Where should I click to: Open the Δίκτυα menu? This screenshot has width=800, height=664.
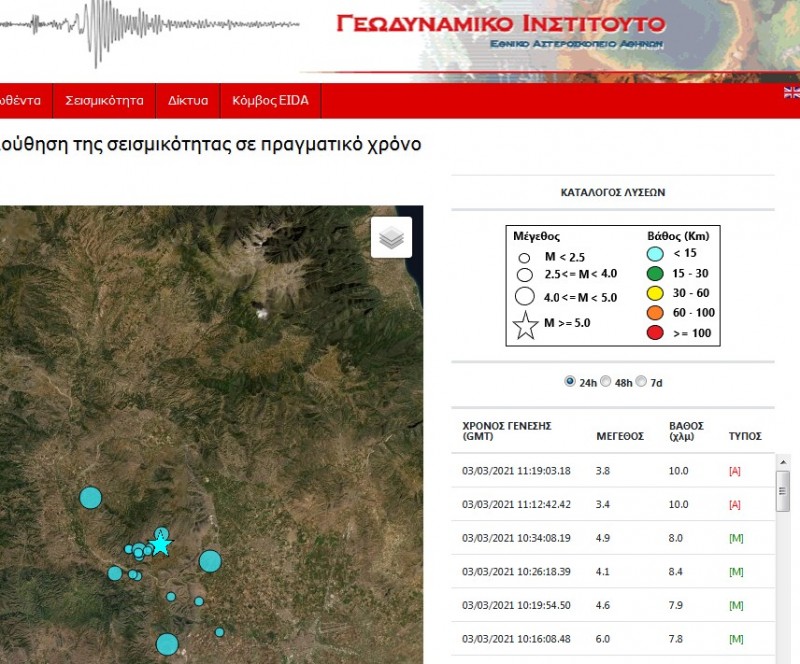pos(188,101)
